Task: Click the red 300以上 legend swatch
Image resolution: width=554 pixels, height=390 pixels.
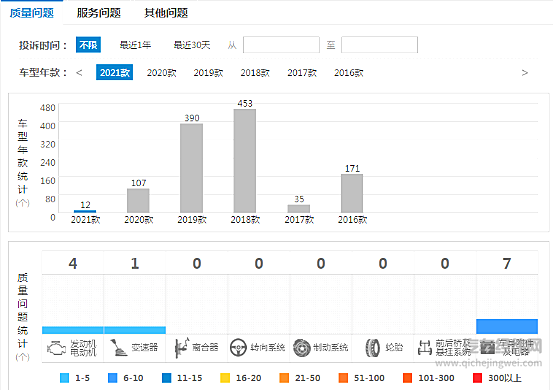Action: click(477, 378)
